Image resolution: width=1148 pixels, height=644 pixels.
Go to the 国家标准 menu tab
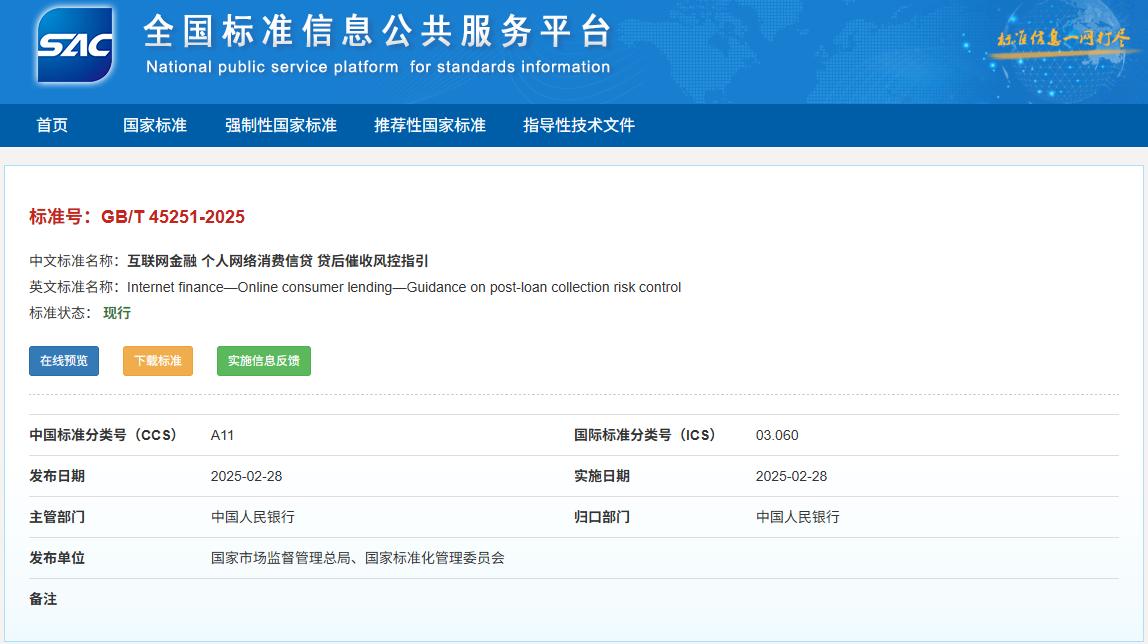point(155,125)
